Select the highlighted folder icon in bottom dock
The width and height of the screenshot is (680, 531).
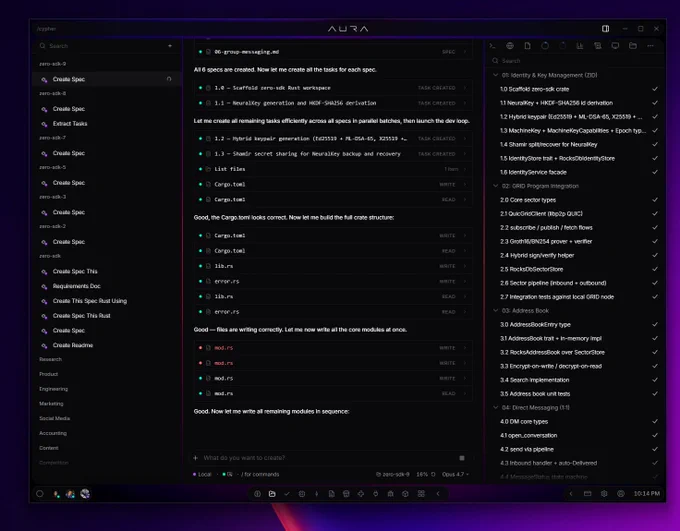pyautogui.click(x=272, y=494)
